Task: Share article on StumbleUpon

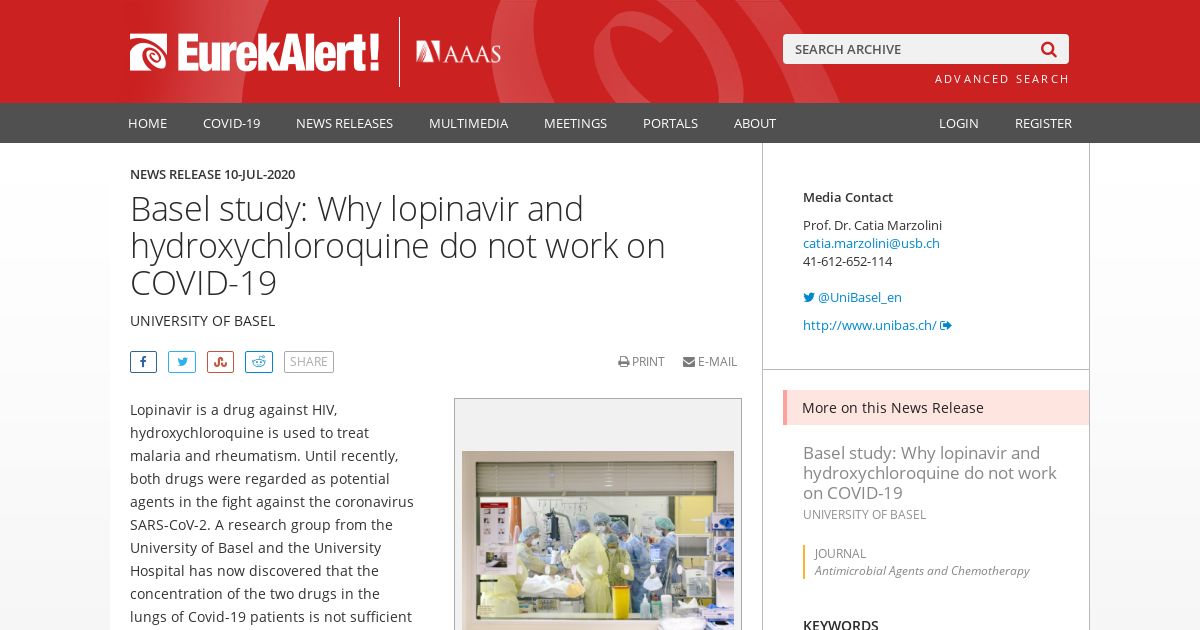Action: (x=220, y=362)
